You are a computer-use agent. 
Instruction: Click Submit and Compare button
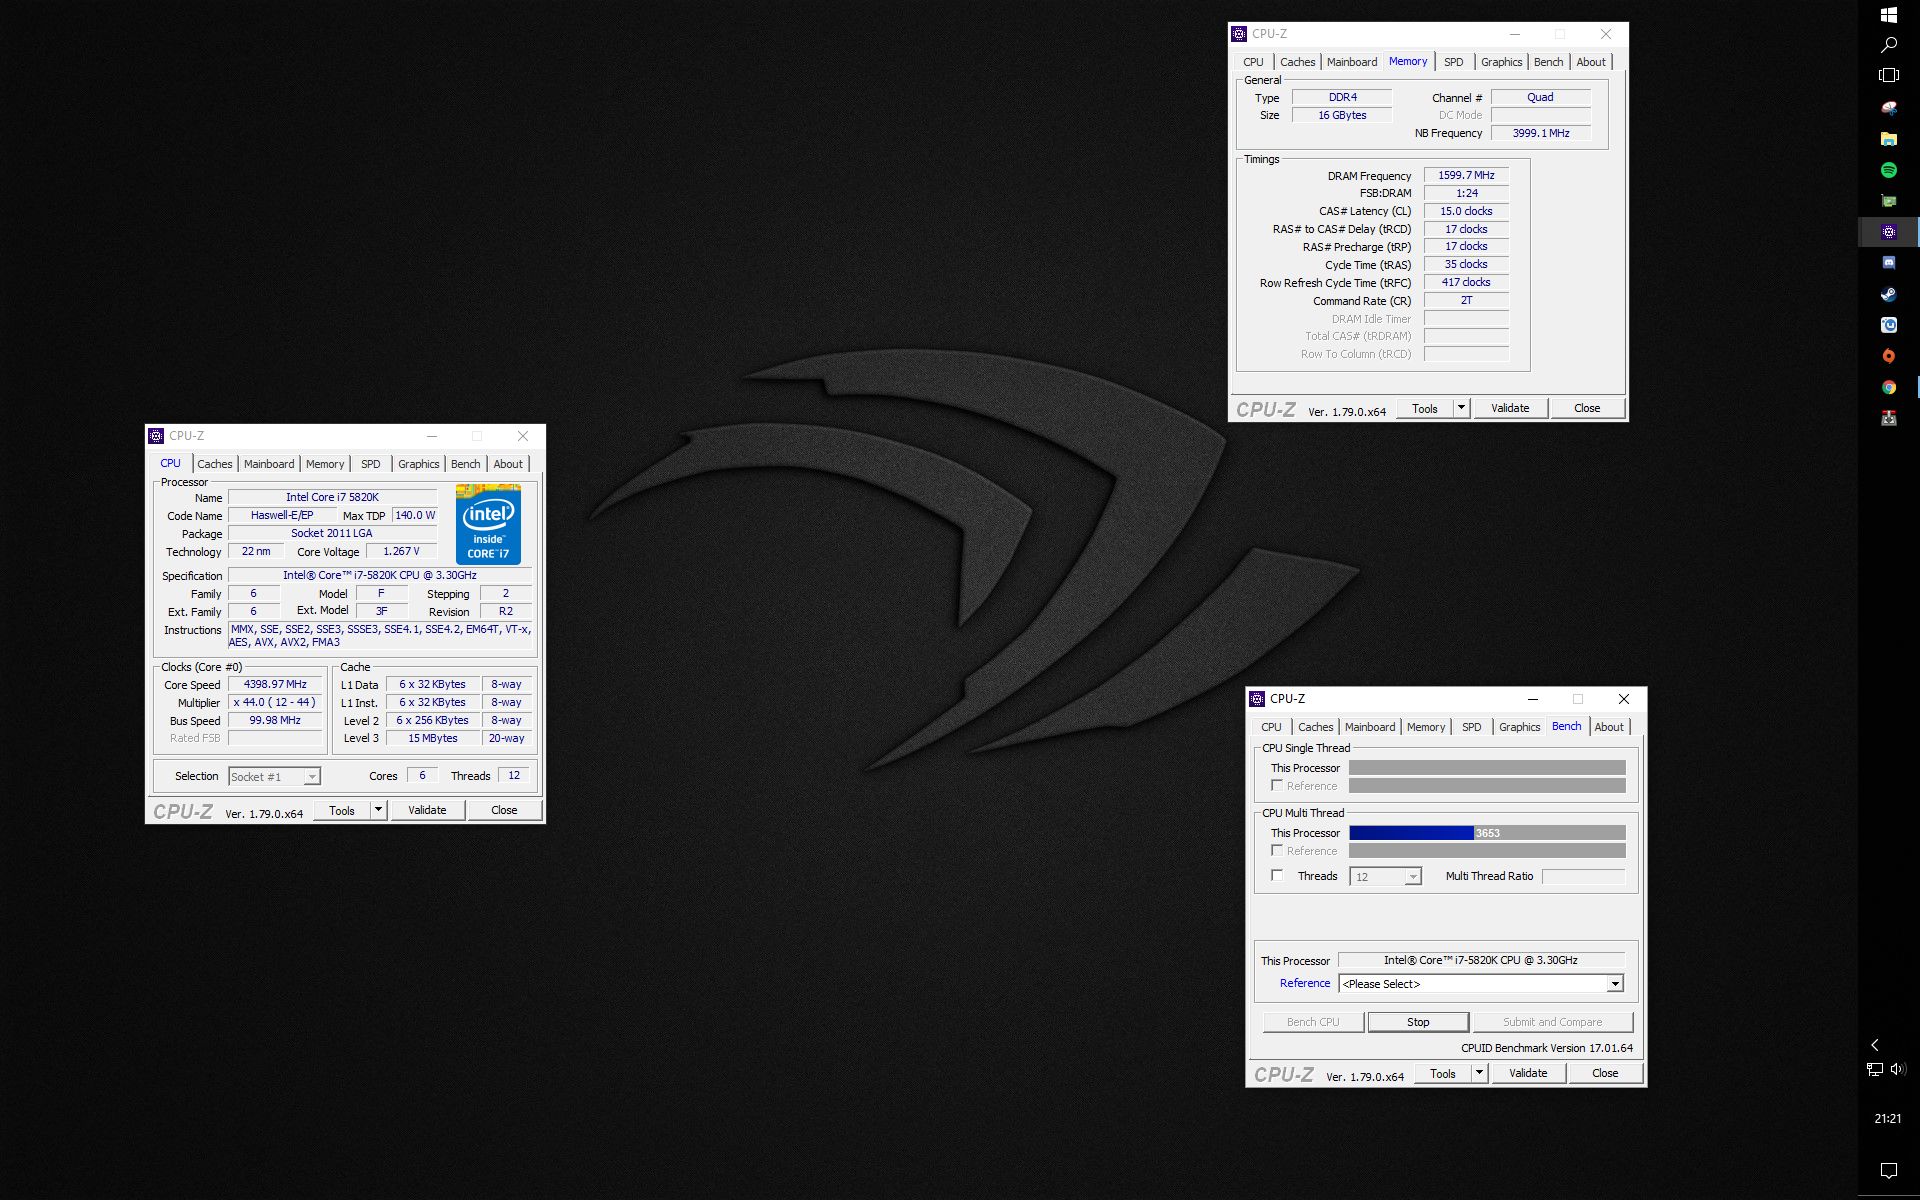click(x=1552, y=1022)
